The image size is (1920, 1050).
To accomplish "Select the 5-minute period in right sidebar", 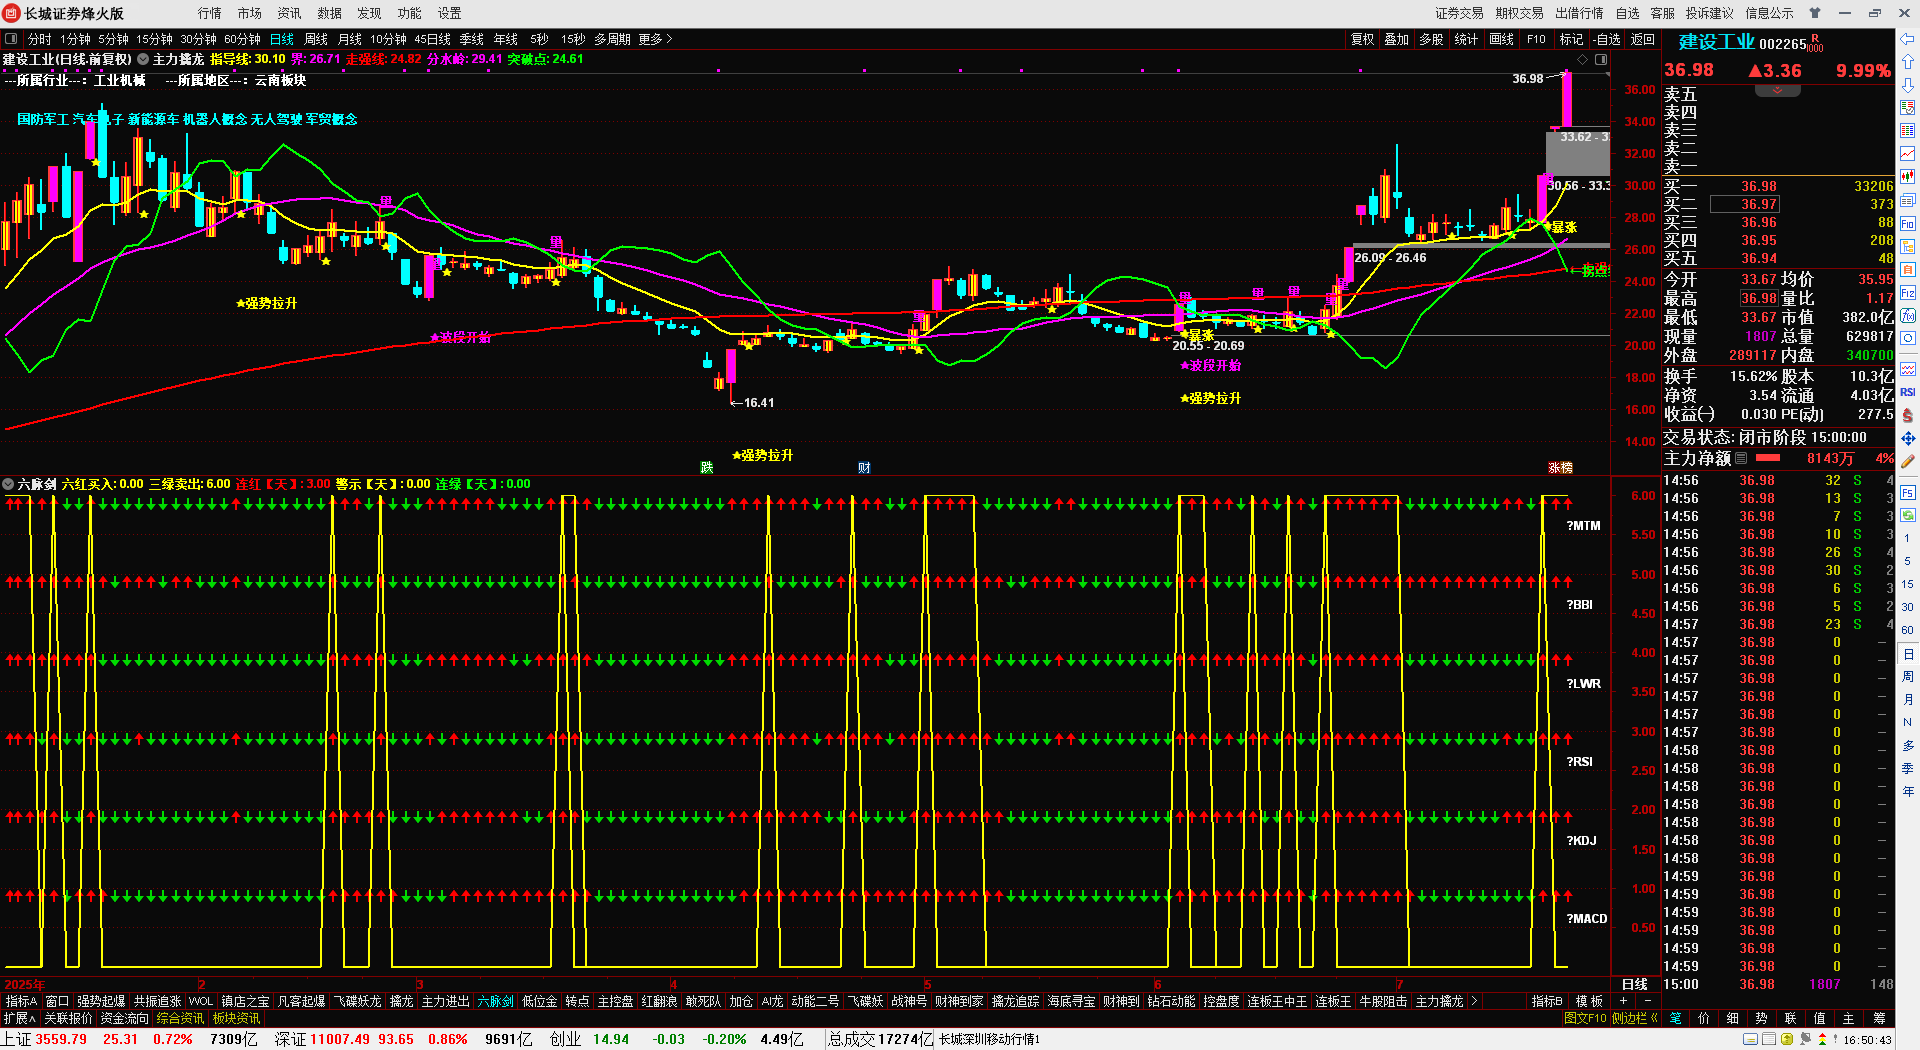I will coord(1908,561).
